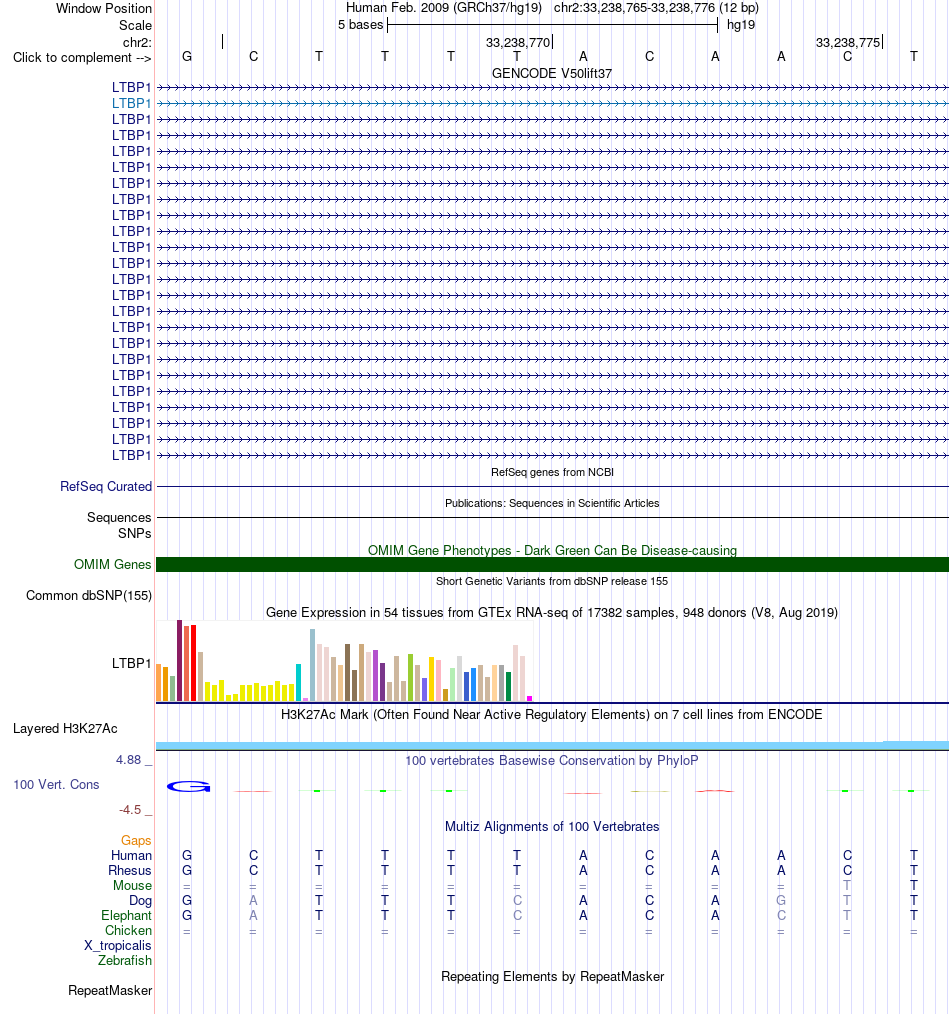Click the 'chr2:' ruler label

(x=137, y=43)
